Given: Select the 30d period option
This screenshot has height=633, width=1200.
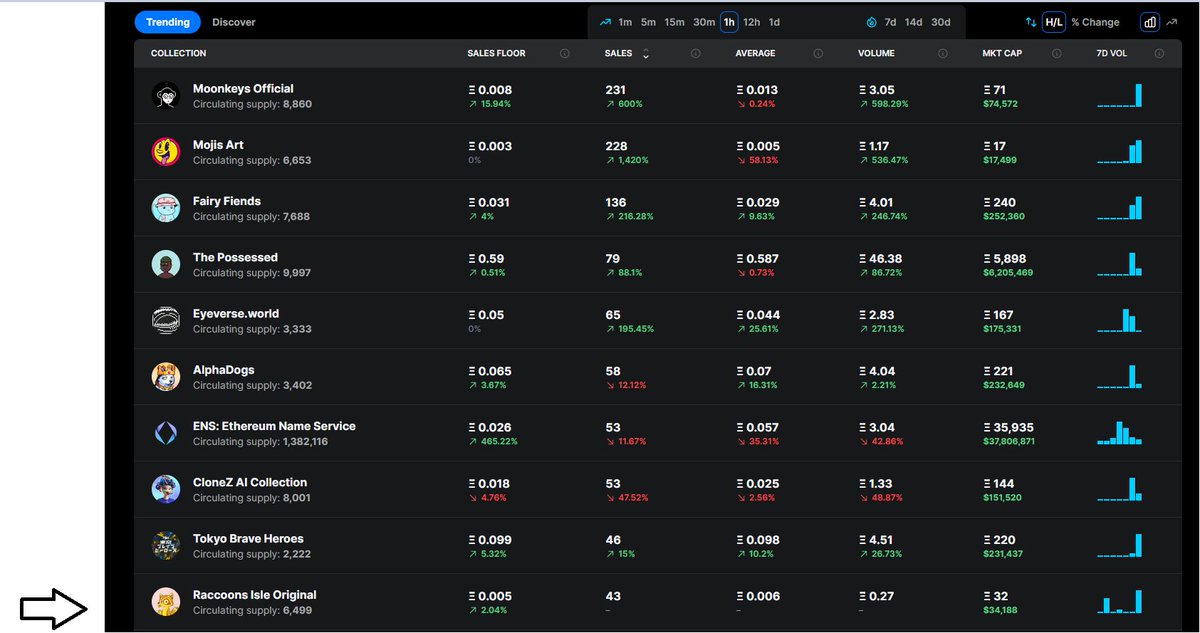Looking at the screenshot, I should pyautogui.click(x=941, y=22).
